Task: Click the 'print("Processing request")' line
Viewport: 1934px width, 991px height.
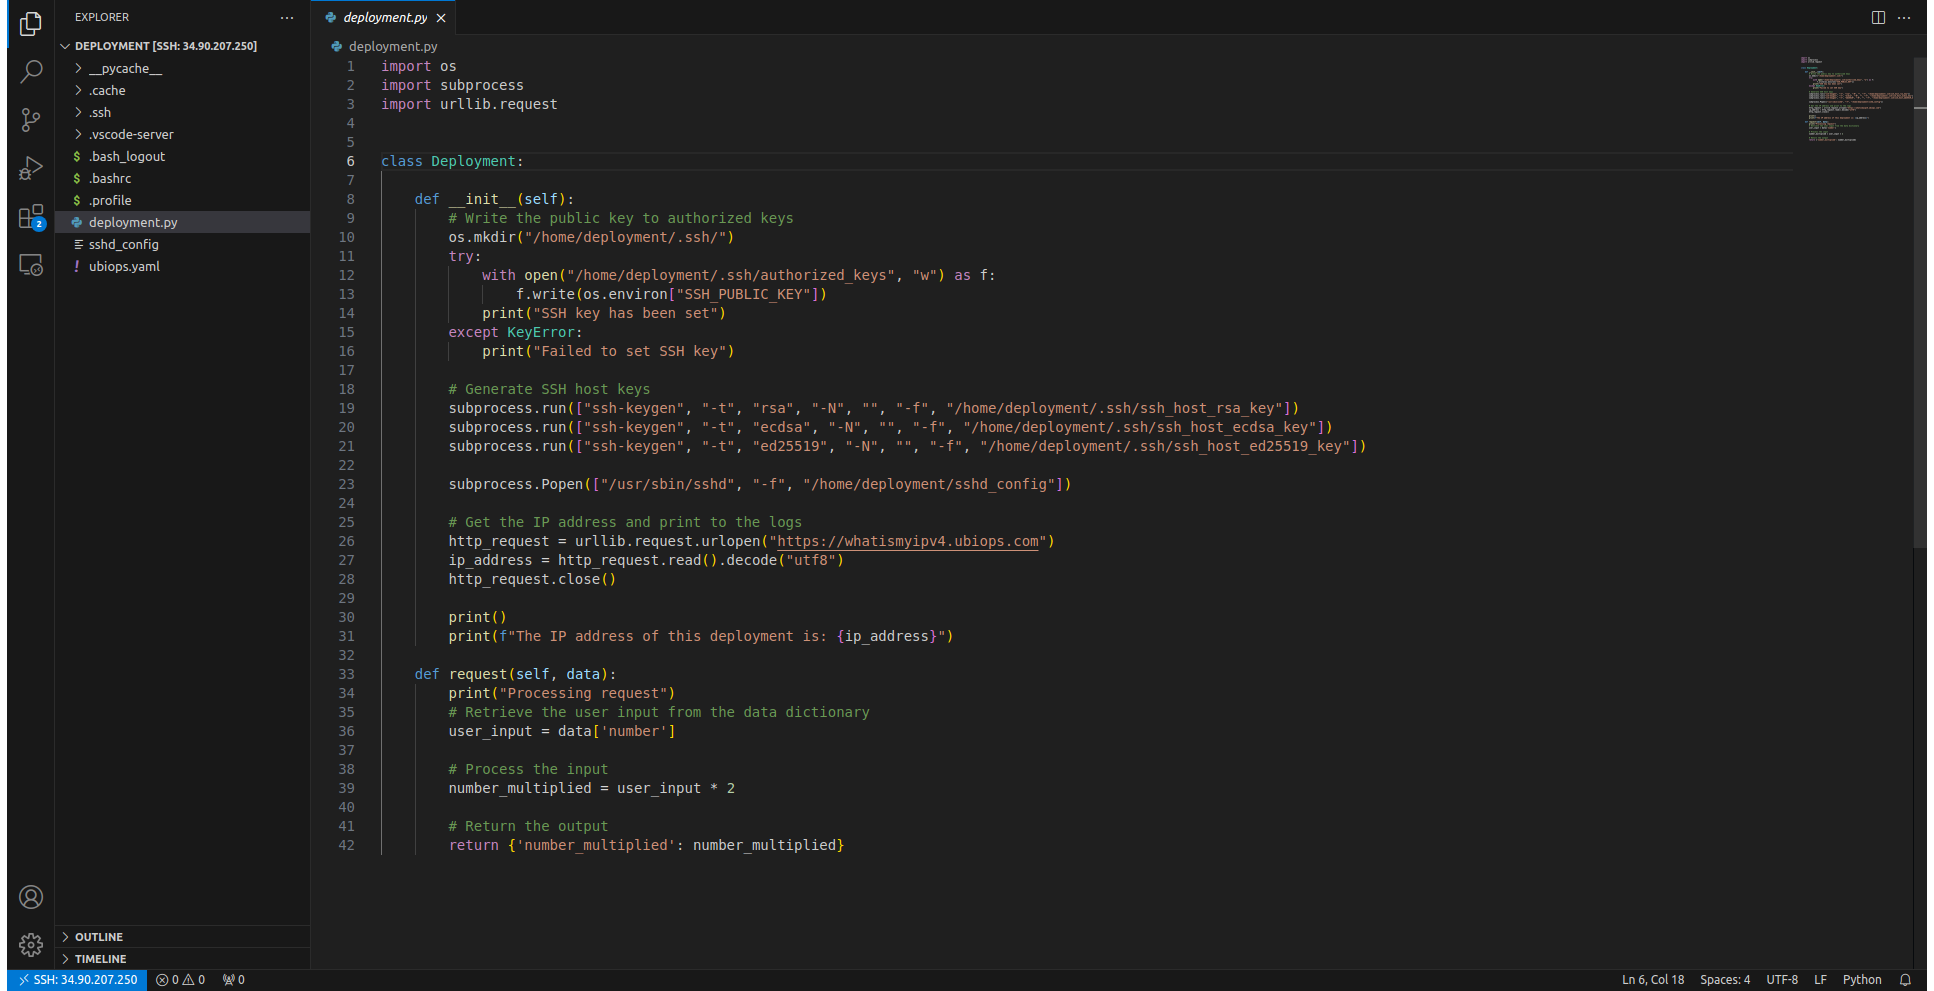Action: click(562, 694)
